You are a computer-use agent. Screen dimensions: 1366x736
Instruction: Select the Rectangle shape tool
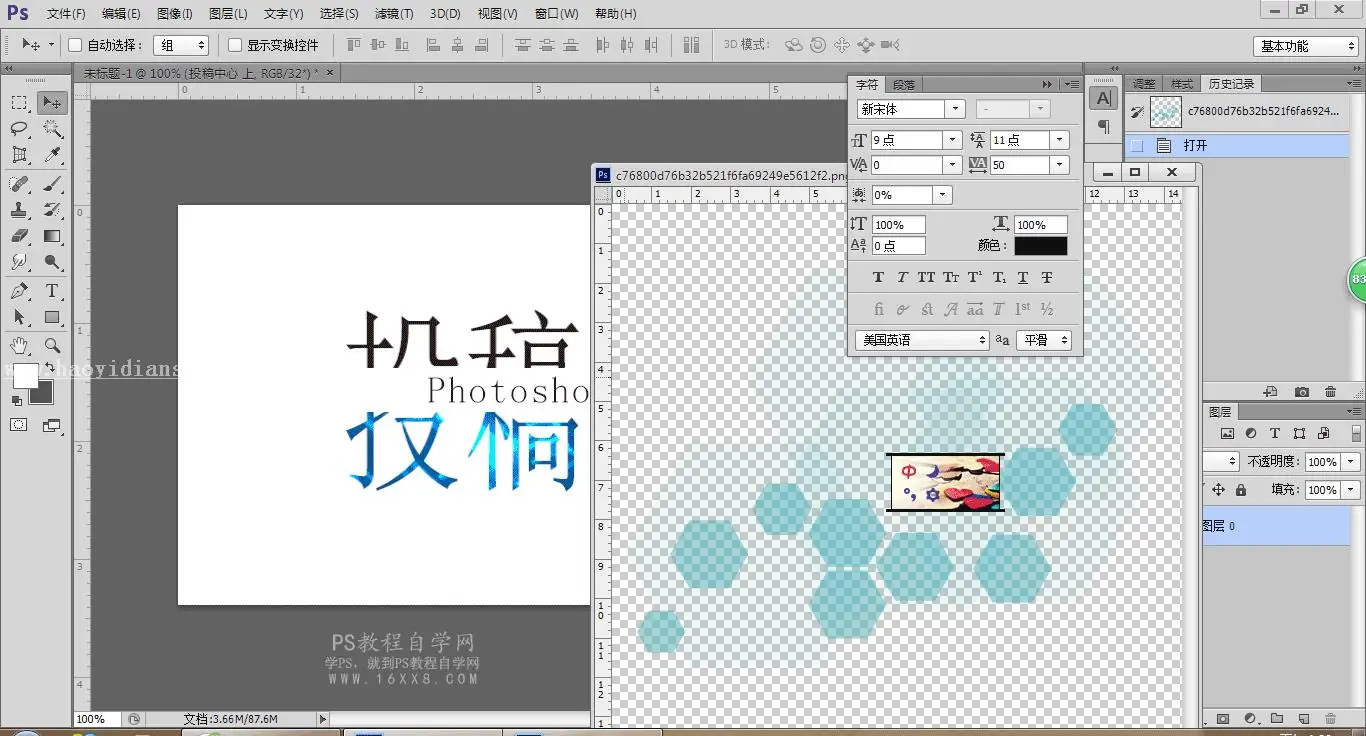(x=52, y=317)
